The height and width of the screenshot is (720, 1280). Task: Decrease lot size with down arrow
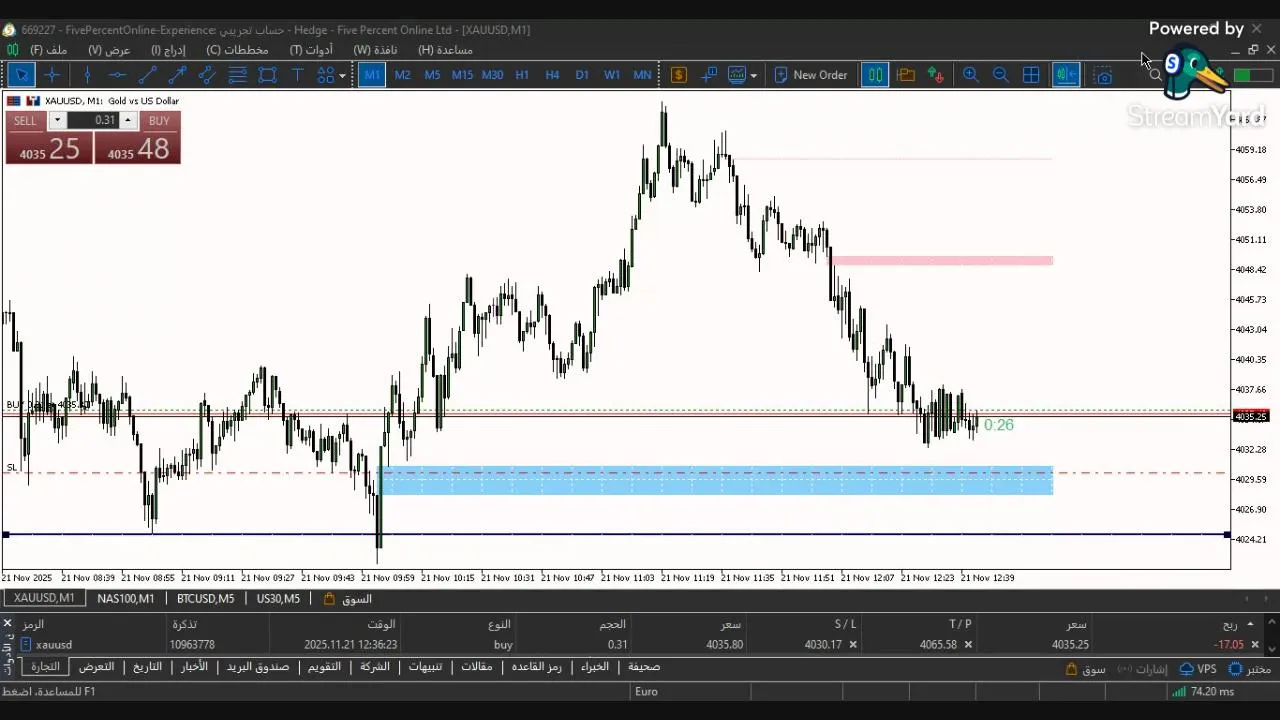pos(57,120)
